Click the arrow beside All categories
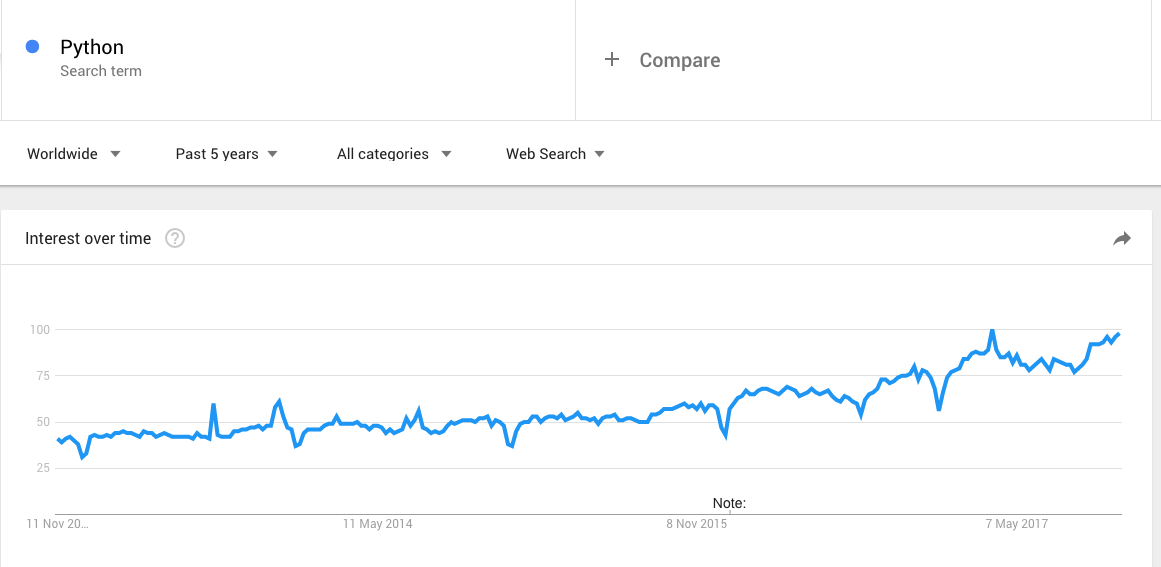1161x567 pixels. click(446, 154)
